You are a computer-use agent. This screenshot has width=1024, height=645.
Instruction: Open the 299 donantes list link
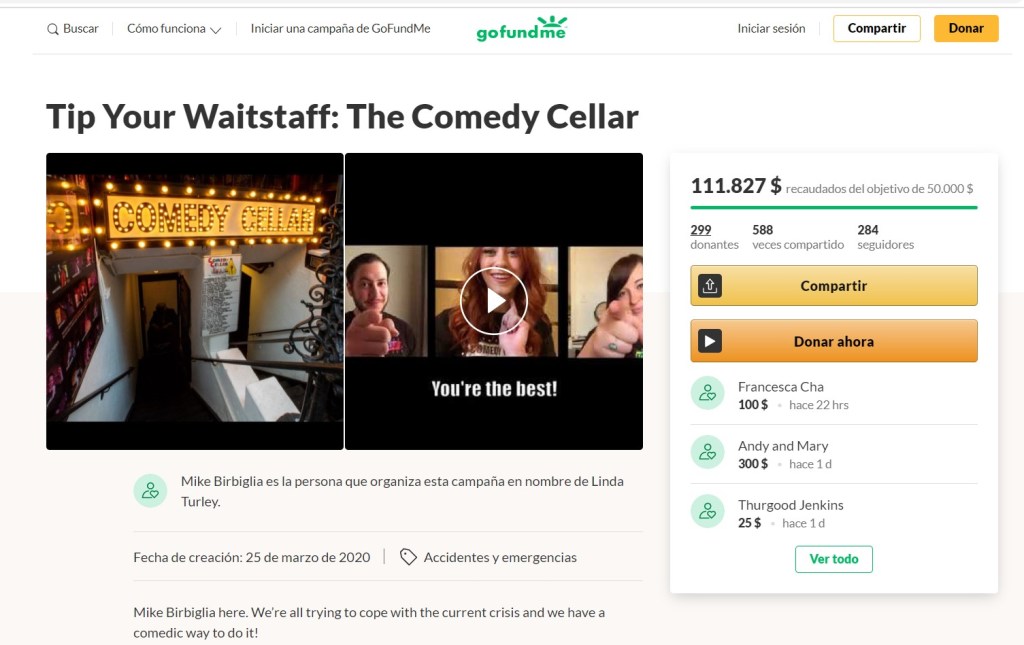tap(701, 230)
